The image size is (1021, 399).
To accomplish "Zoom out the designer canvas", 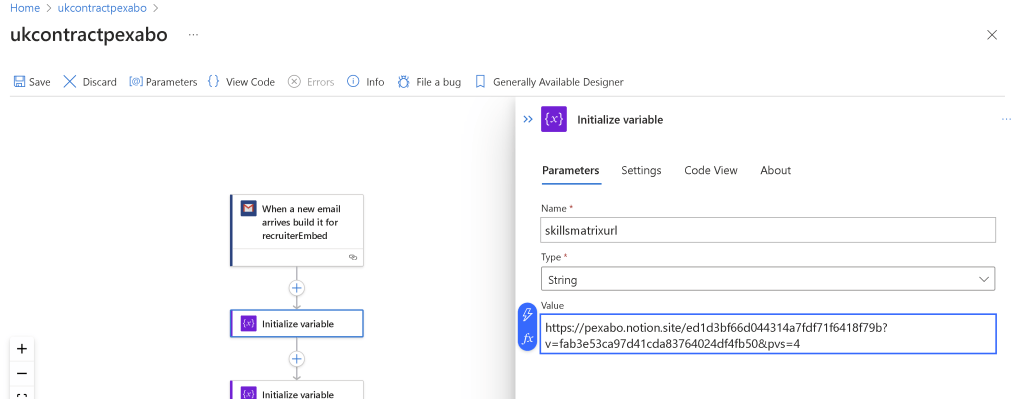I will (21, 374).
